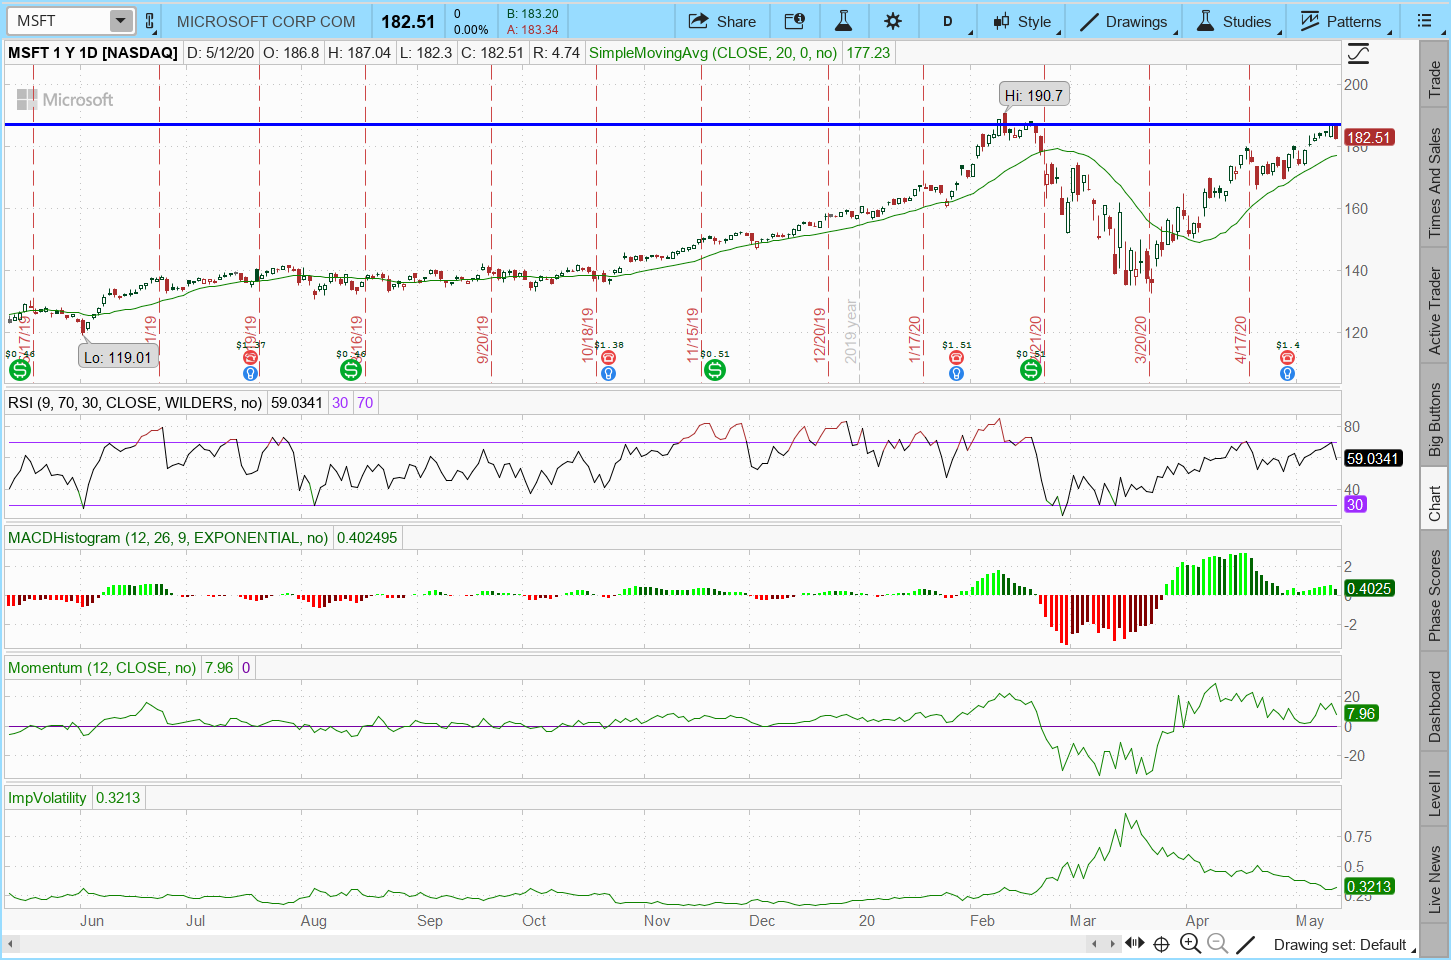This screenshot has width=1451, height=960.
Task: Click the RSI (9, 70, 30, CLOSE, WILDERS, no) label
Action: pos(135,403)
